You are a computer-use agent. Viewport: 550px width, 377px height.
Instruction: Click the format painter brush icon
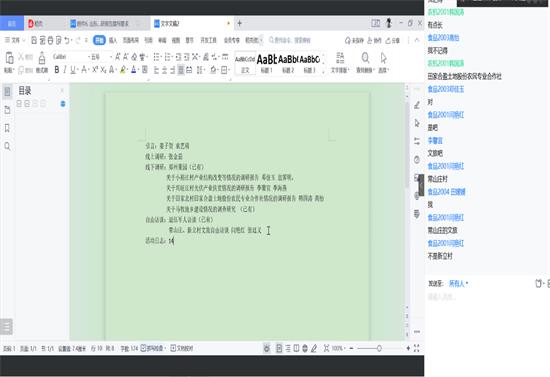(x=42, y=62)
